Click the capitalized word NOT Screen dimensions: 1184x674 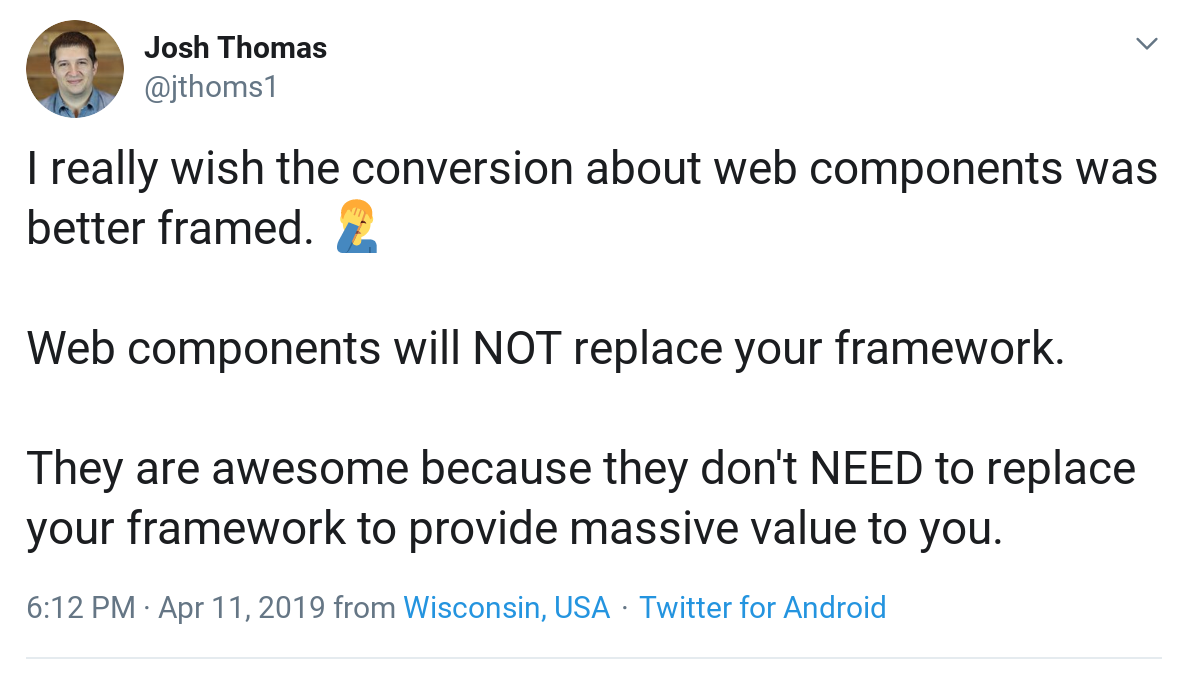click(x=517, y=348)
